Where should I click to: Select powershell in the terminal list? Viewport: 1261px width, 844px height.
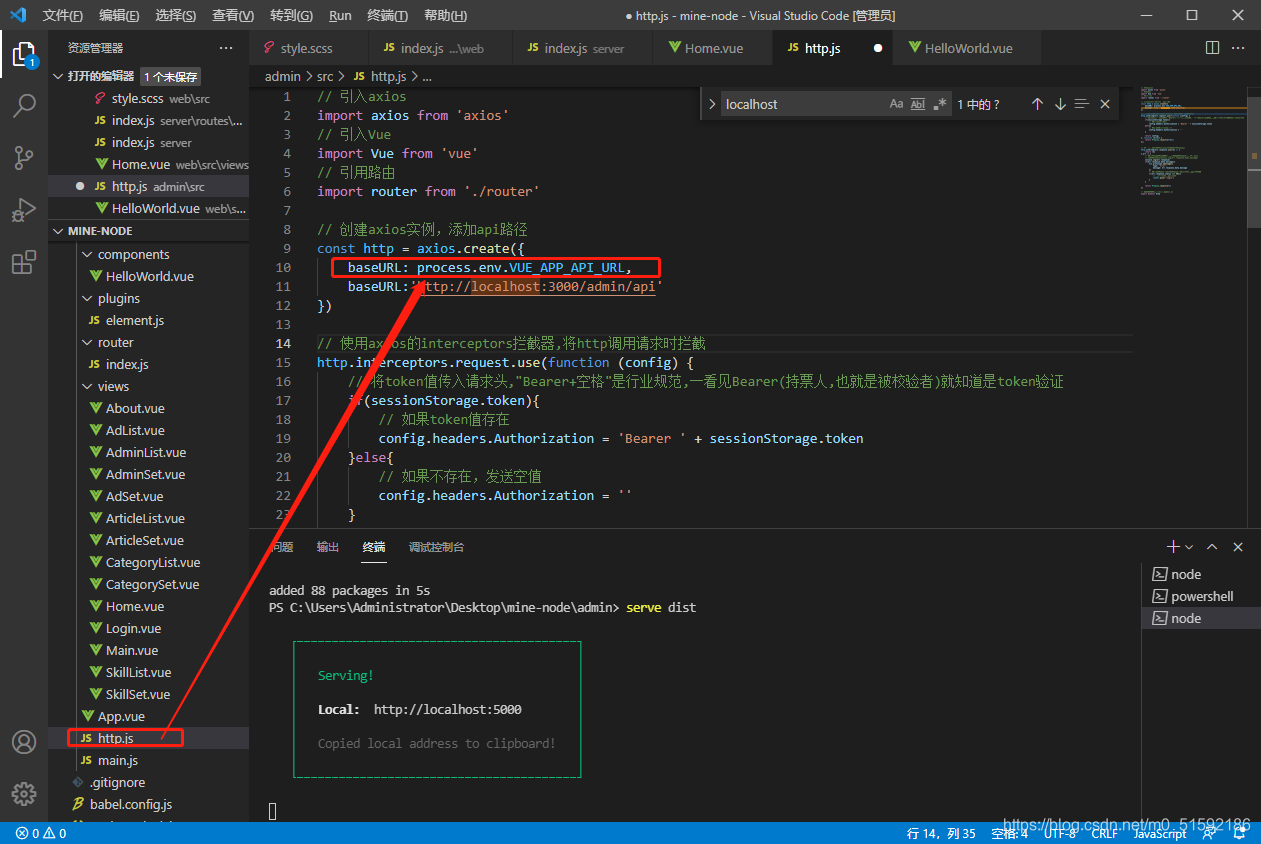[1201, 596]
